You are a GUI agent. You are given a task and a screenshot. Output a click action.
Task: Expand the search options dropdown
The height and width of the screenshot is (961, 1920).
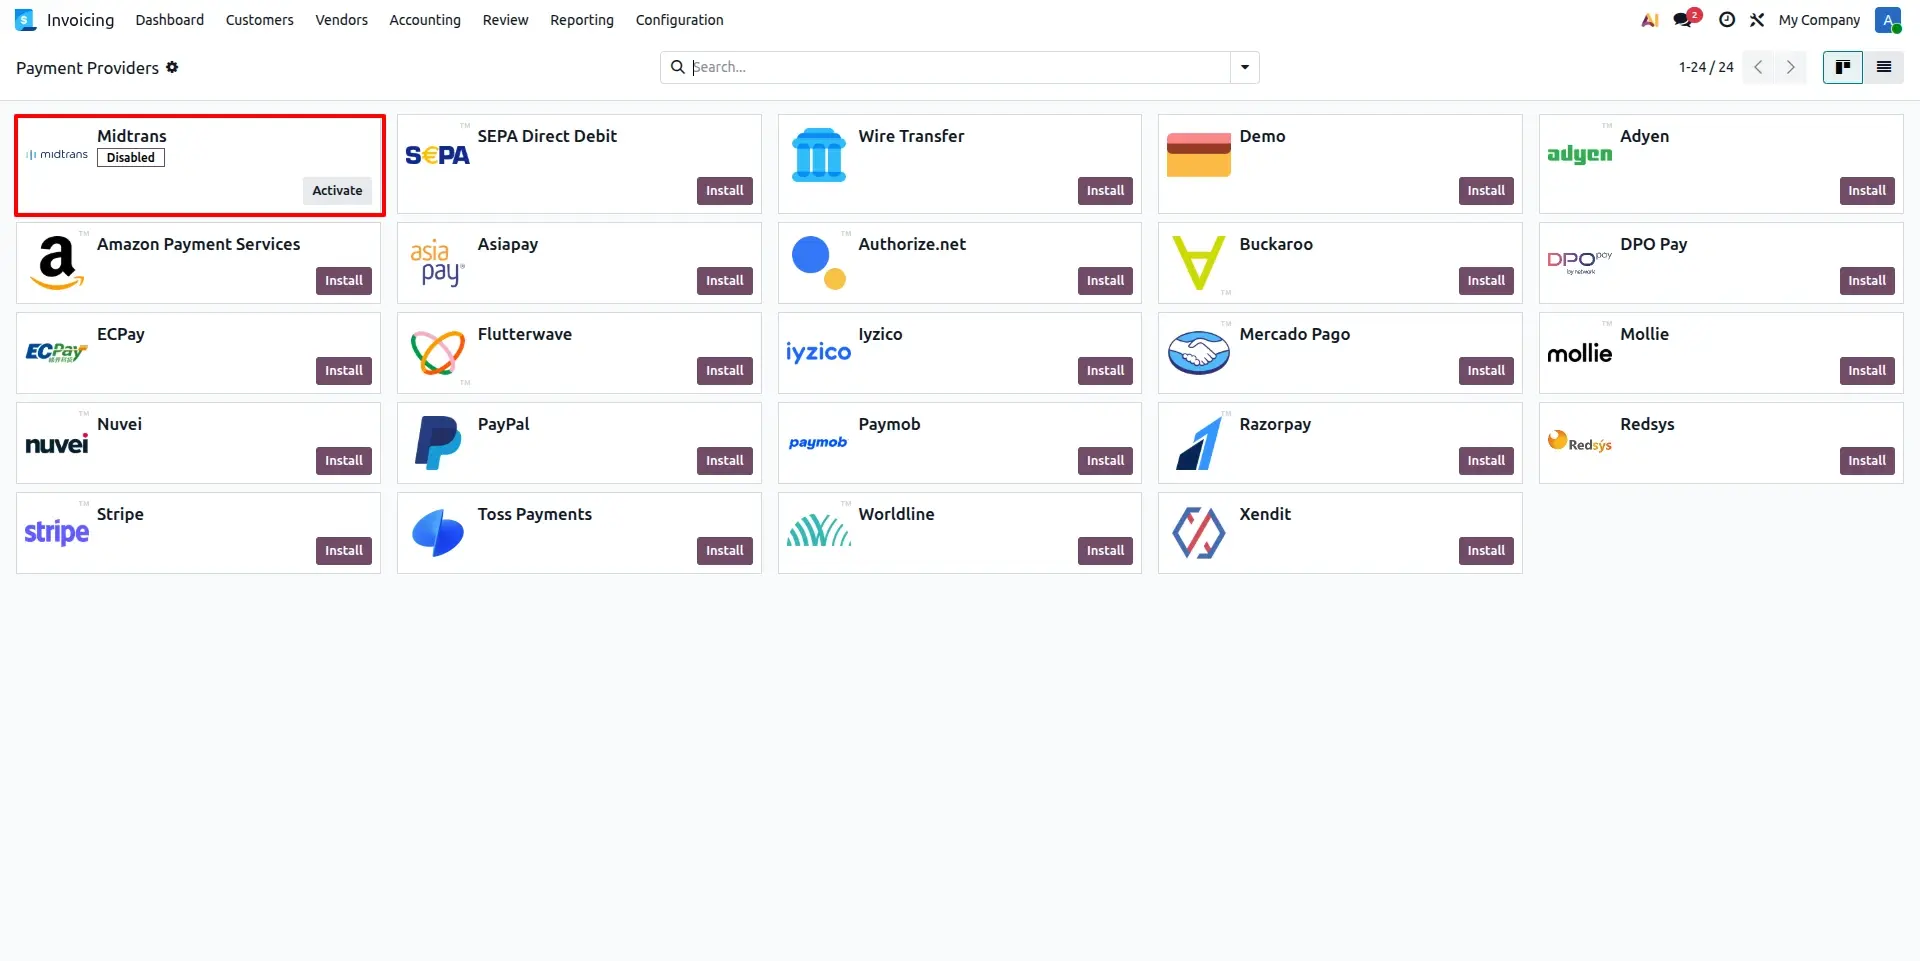(1244, 67)
